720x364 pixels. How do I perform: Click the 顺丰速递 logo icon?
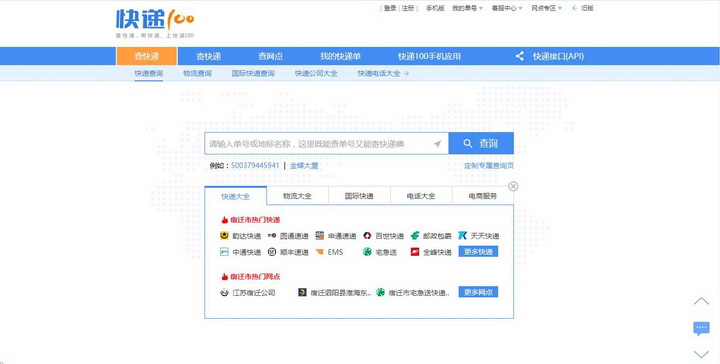(272, 252)
